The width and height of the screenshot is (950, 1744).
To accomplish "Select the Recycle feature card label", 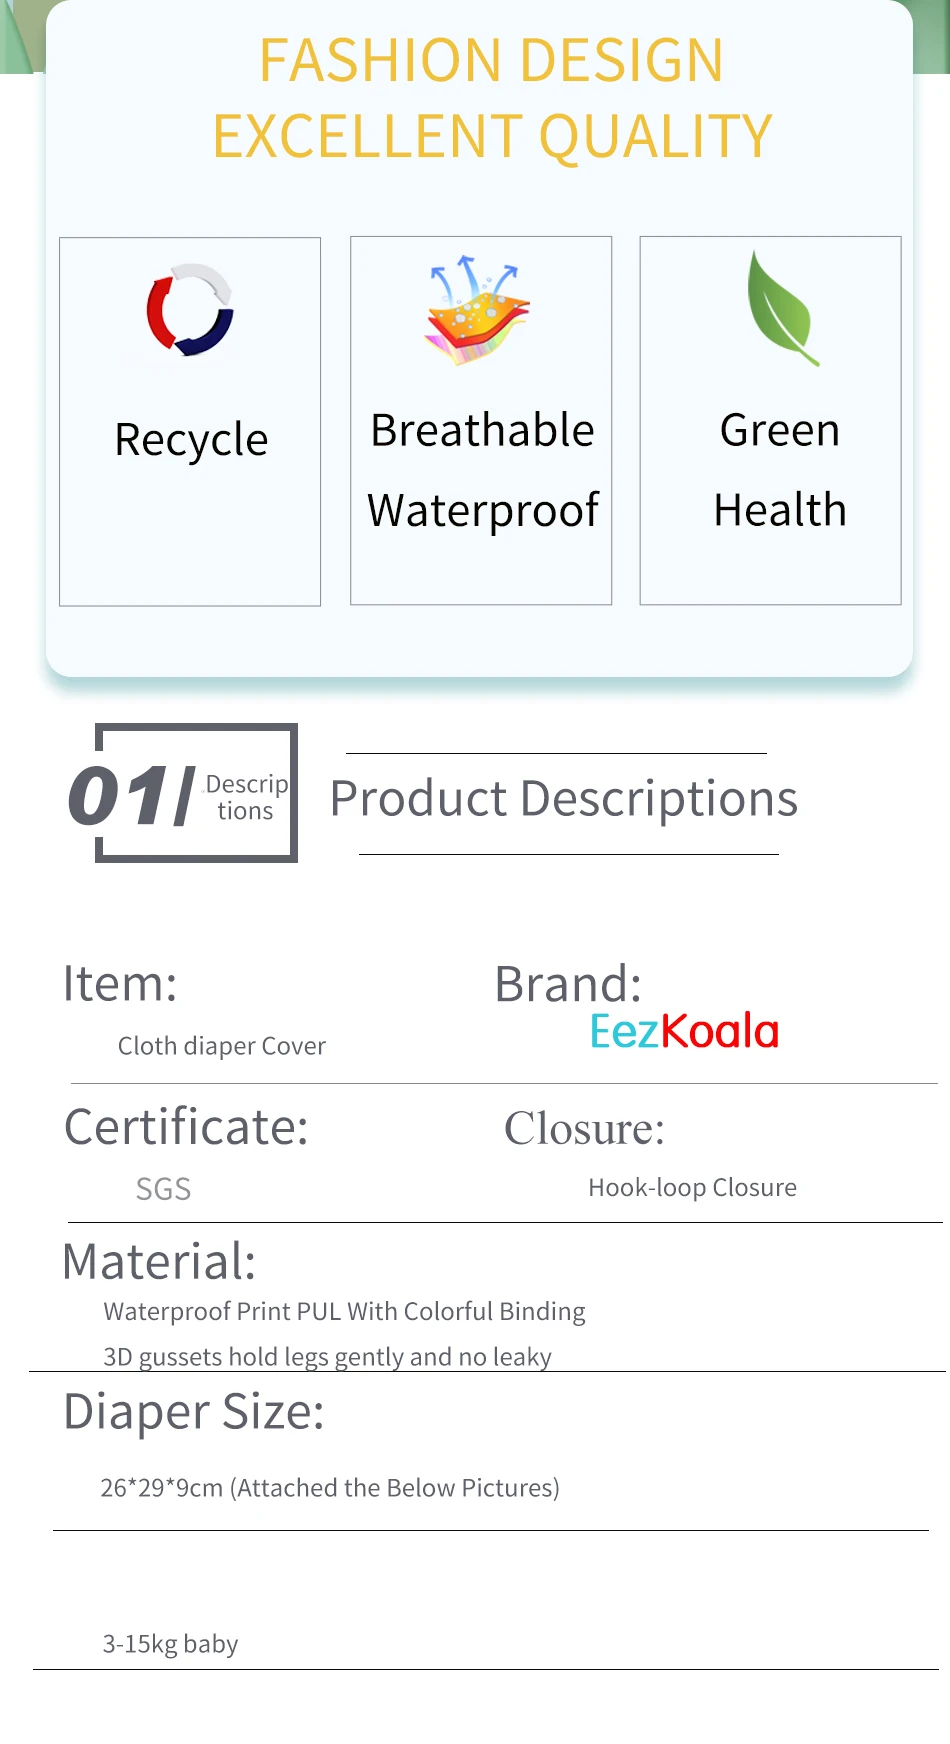I will [x=191, y=440].
